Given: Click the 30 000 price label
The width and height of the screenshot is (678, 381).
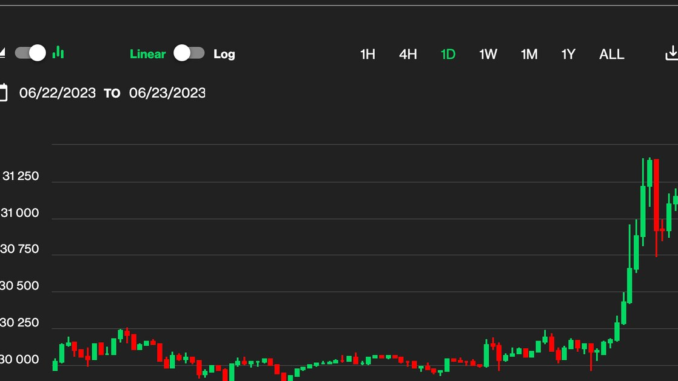Looking at the screenshot, I should 19,359.
